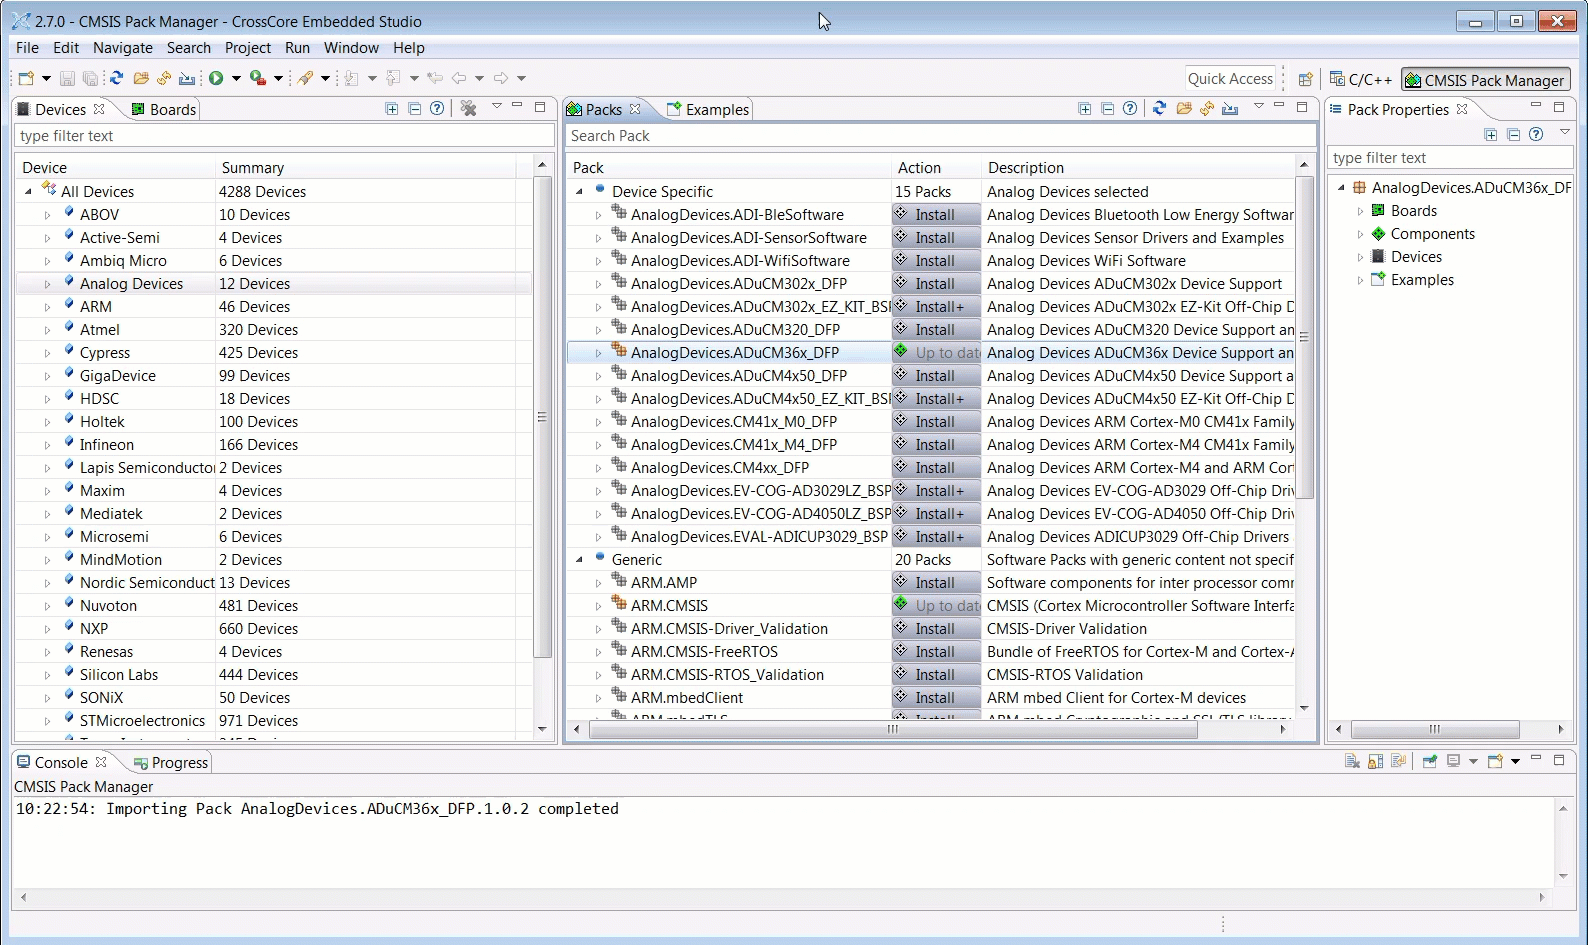Screen dimensions: 1588x945
Task: Click Install+ for AnalogDevices.ADuCM302x_EZ_KIT_BSP
Action: [936, 307]
